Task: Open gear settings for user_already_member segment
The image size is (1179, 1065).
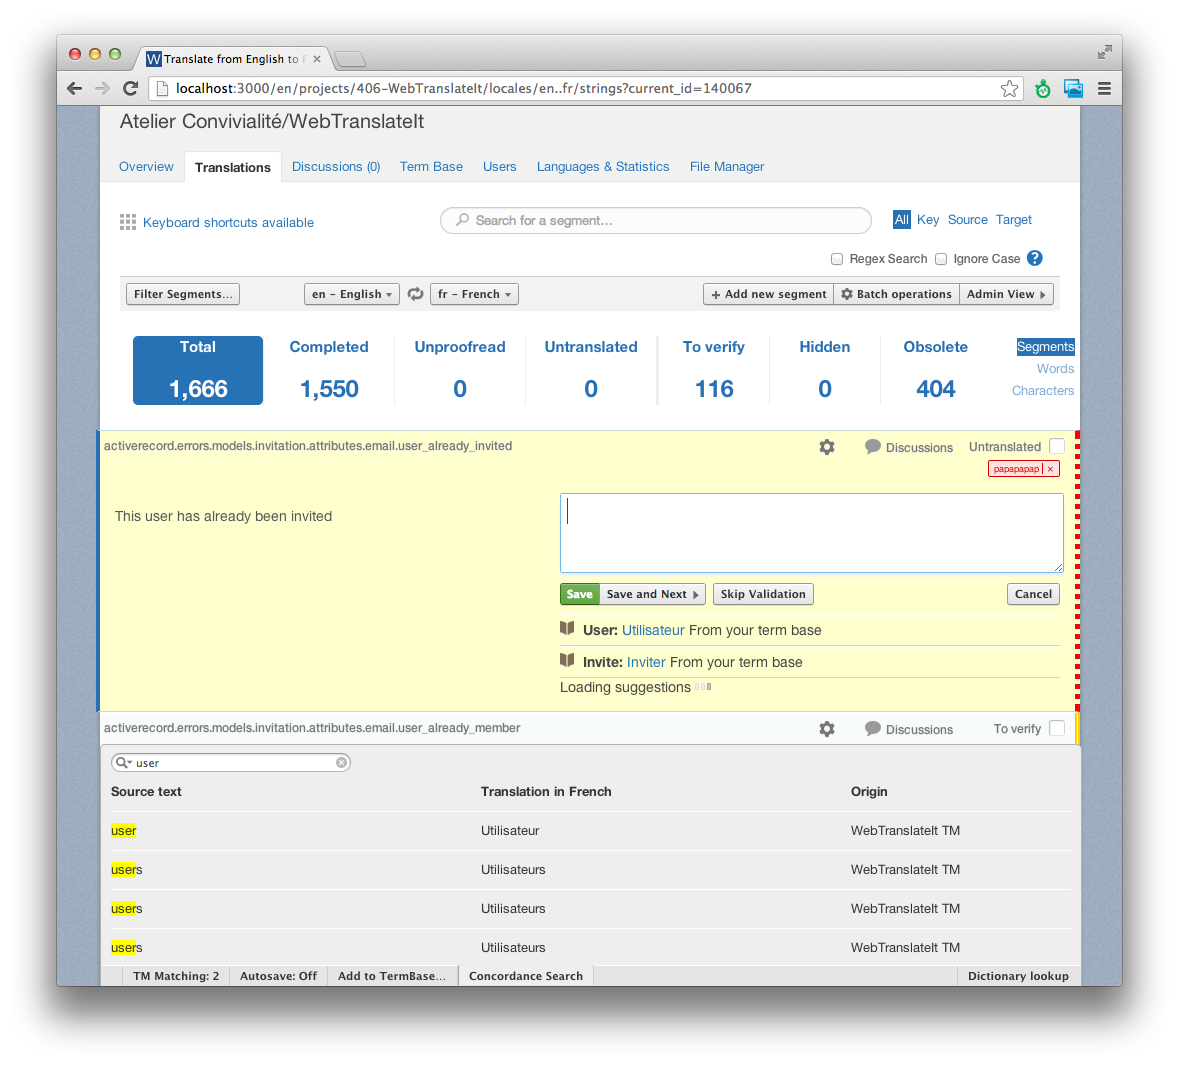Action: coord(827,729)
